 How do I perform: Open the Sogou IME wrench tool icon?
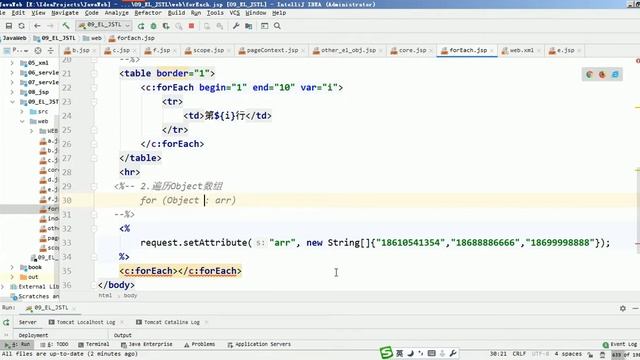point(453,353)
